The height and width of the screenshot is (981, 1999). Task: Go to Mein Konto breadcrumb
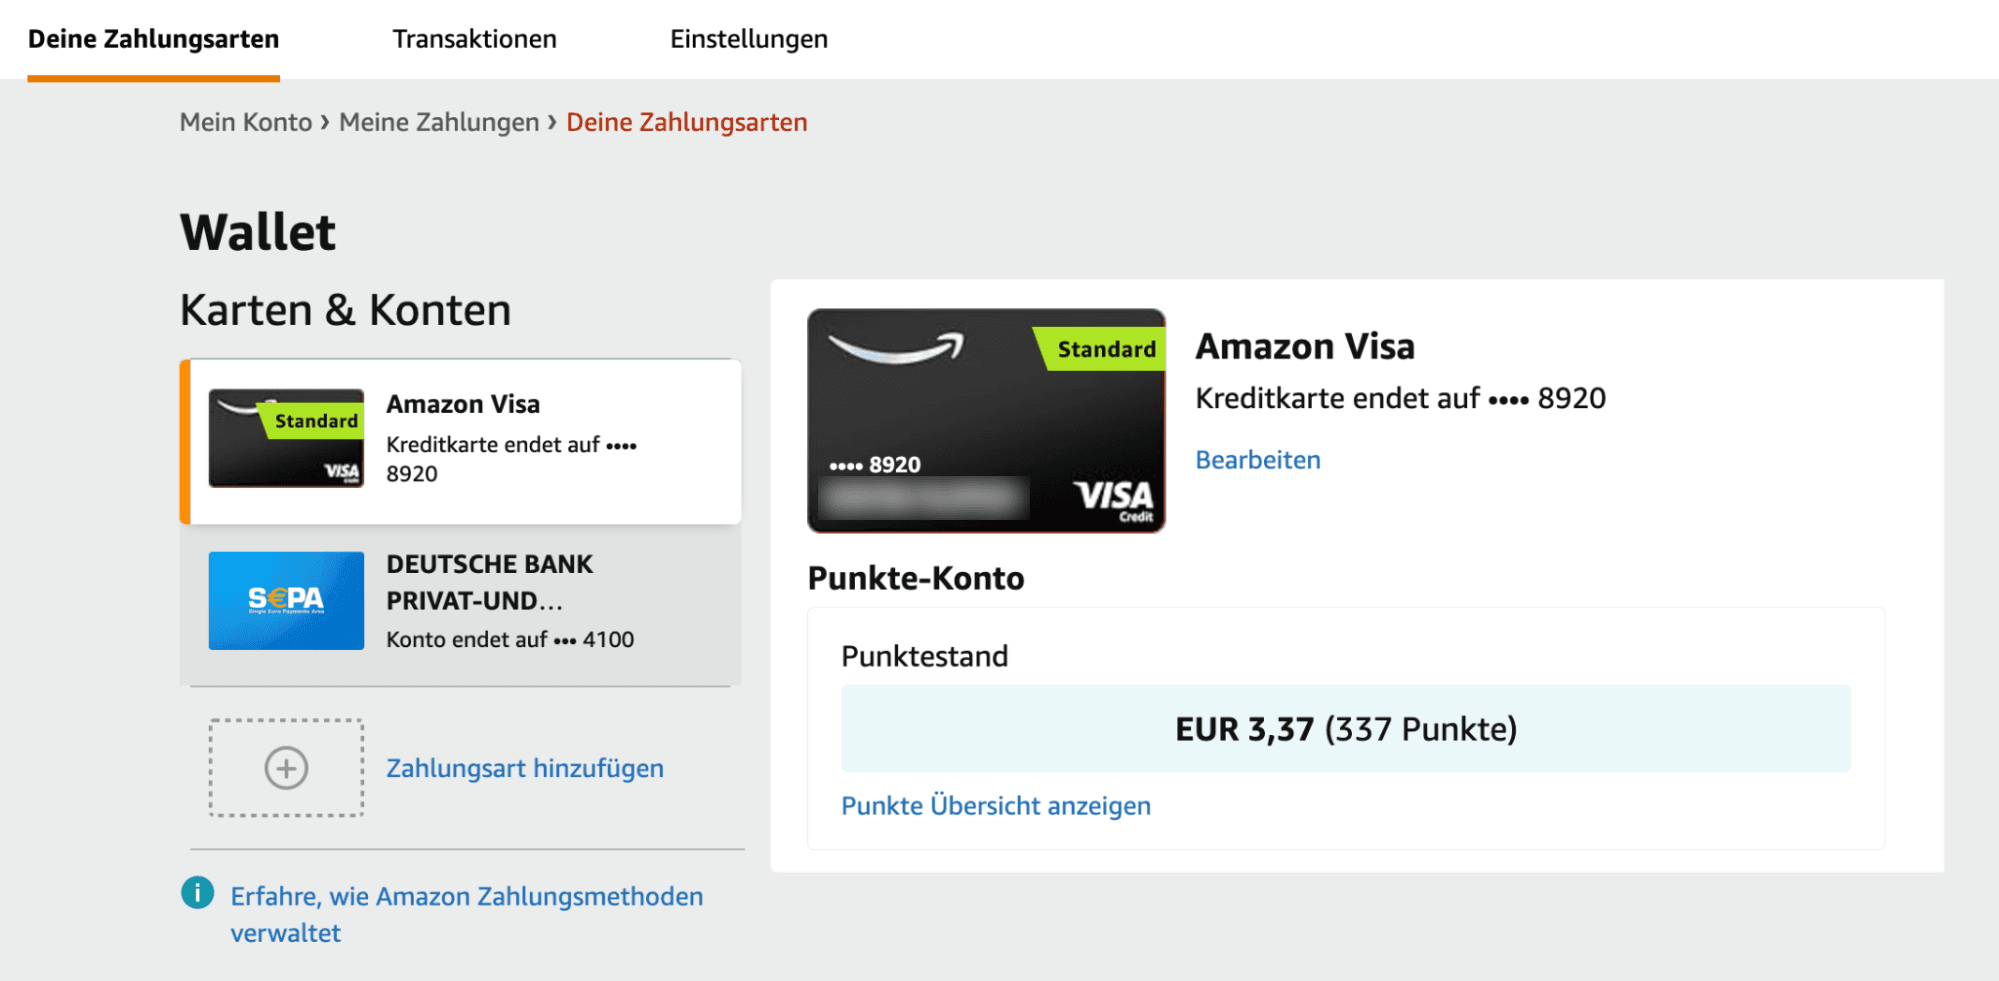pos(245,122)
